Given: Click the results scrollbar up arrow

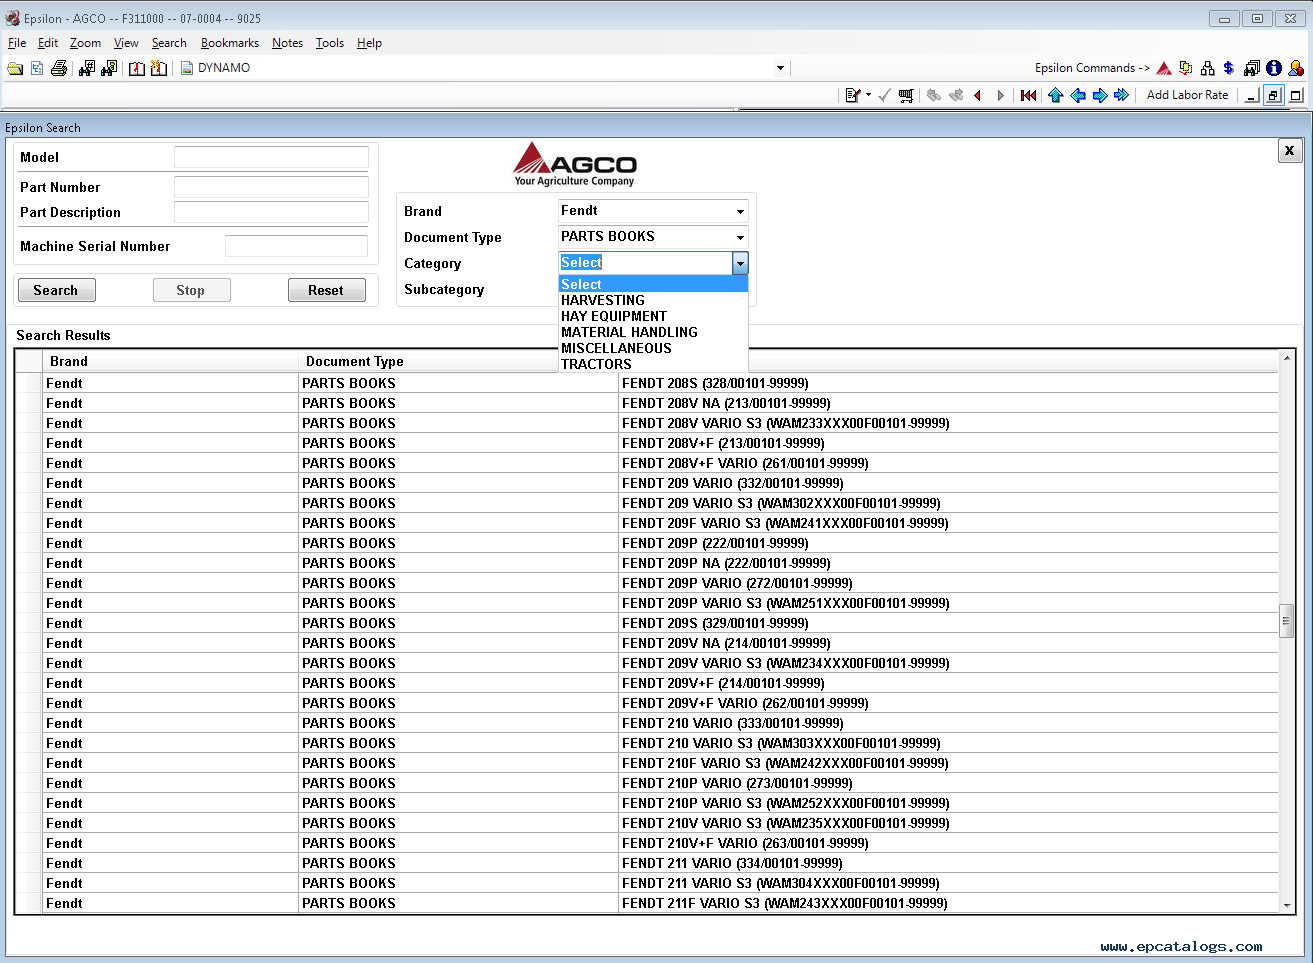Looking at the screenshot, I should (x=1287, y=358).
